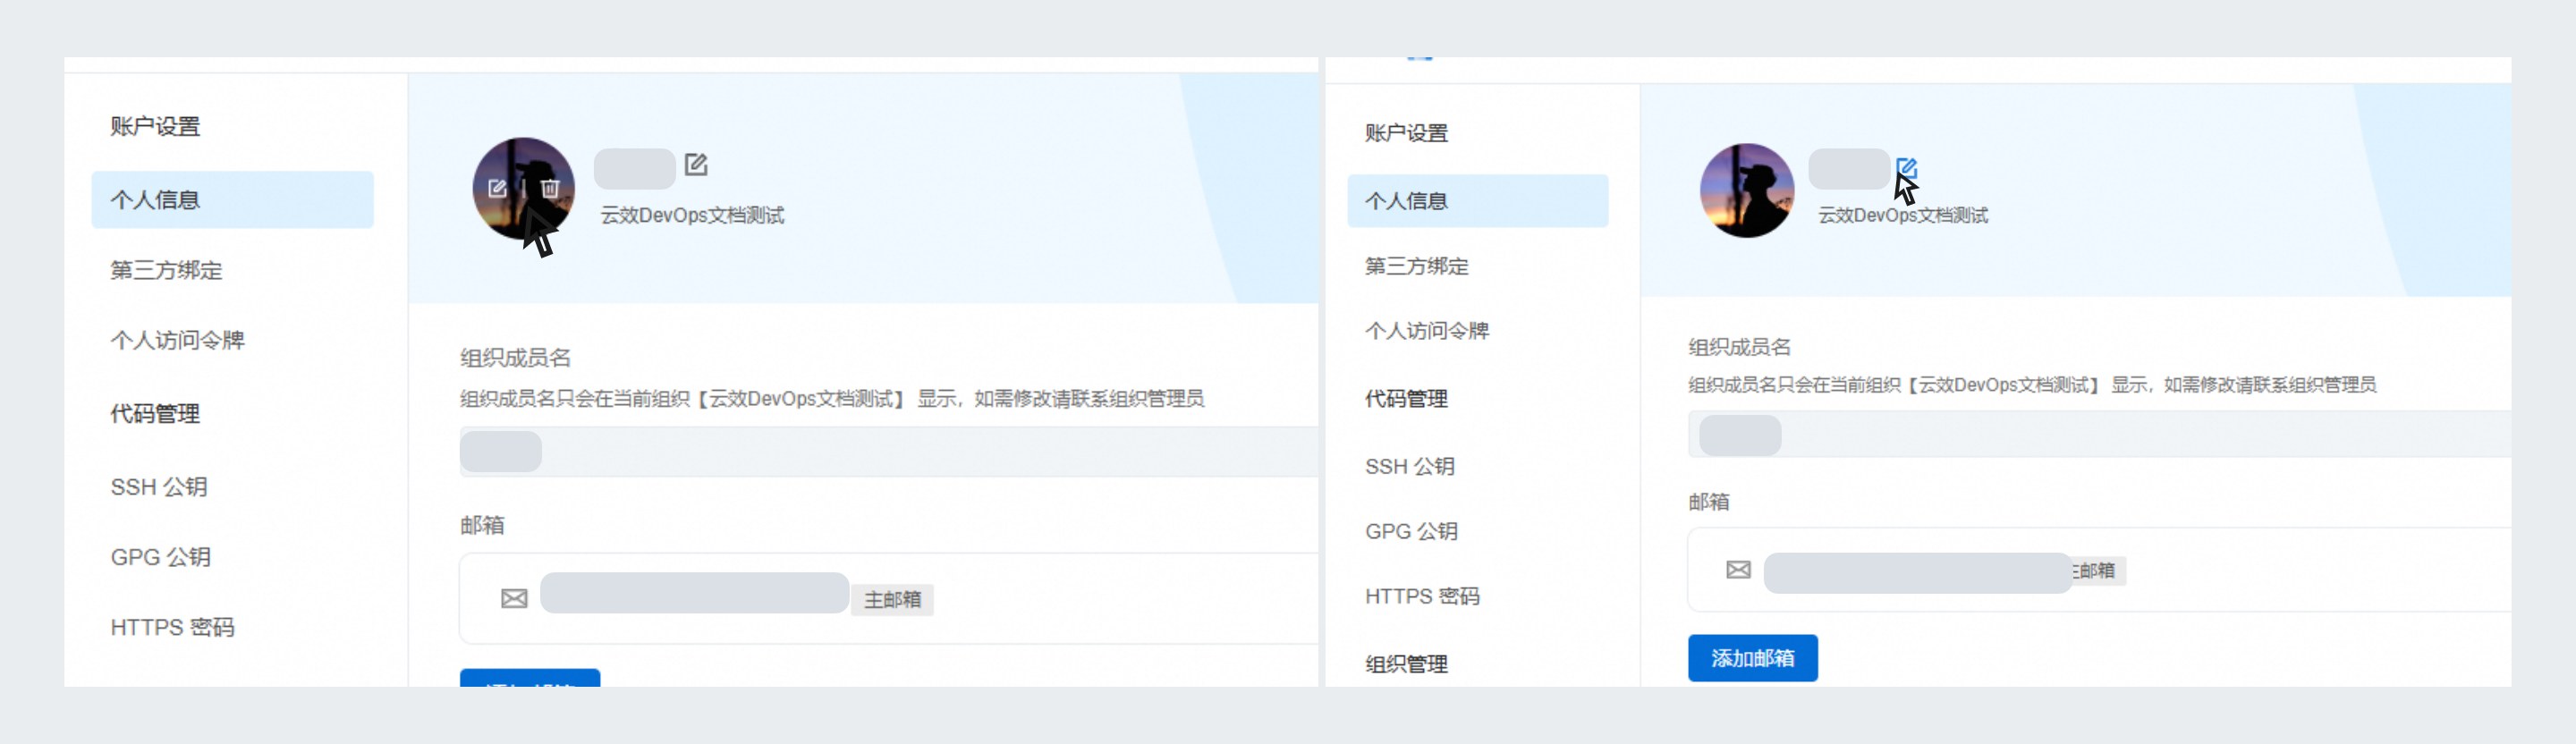The height and width of the screenshot is (744, 2576).
Task: Open HTTPS 密码 in right screenshot sidebar
Action: click(x=1422, y=596)
